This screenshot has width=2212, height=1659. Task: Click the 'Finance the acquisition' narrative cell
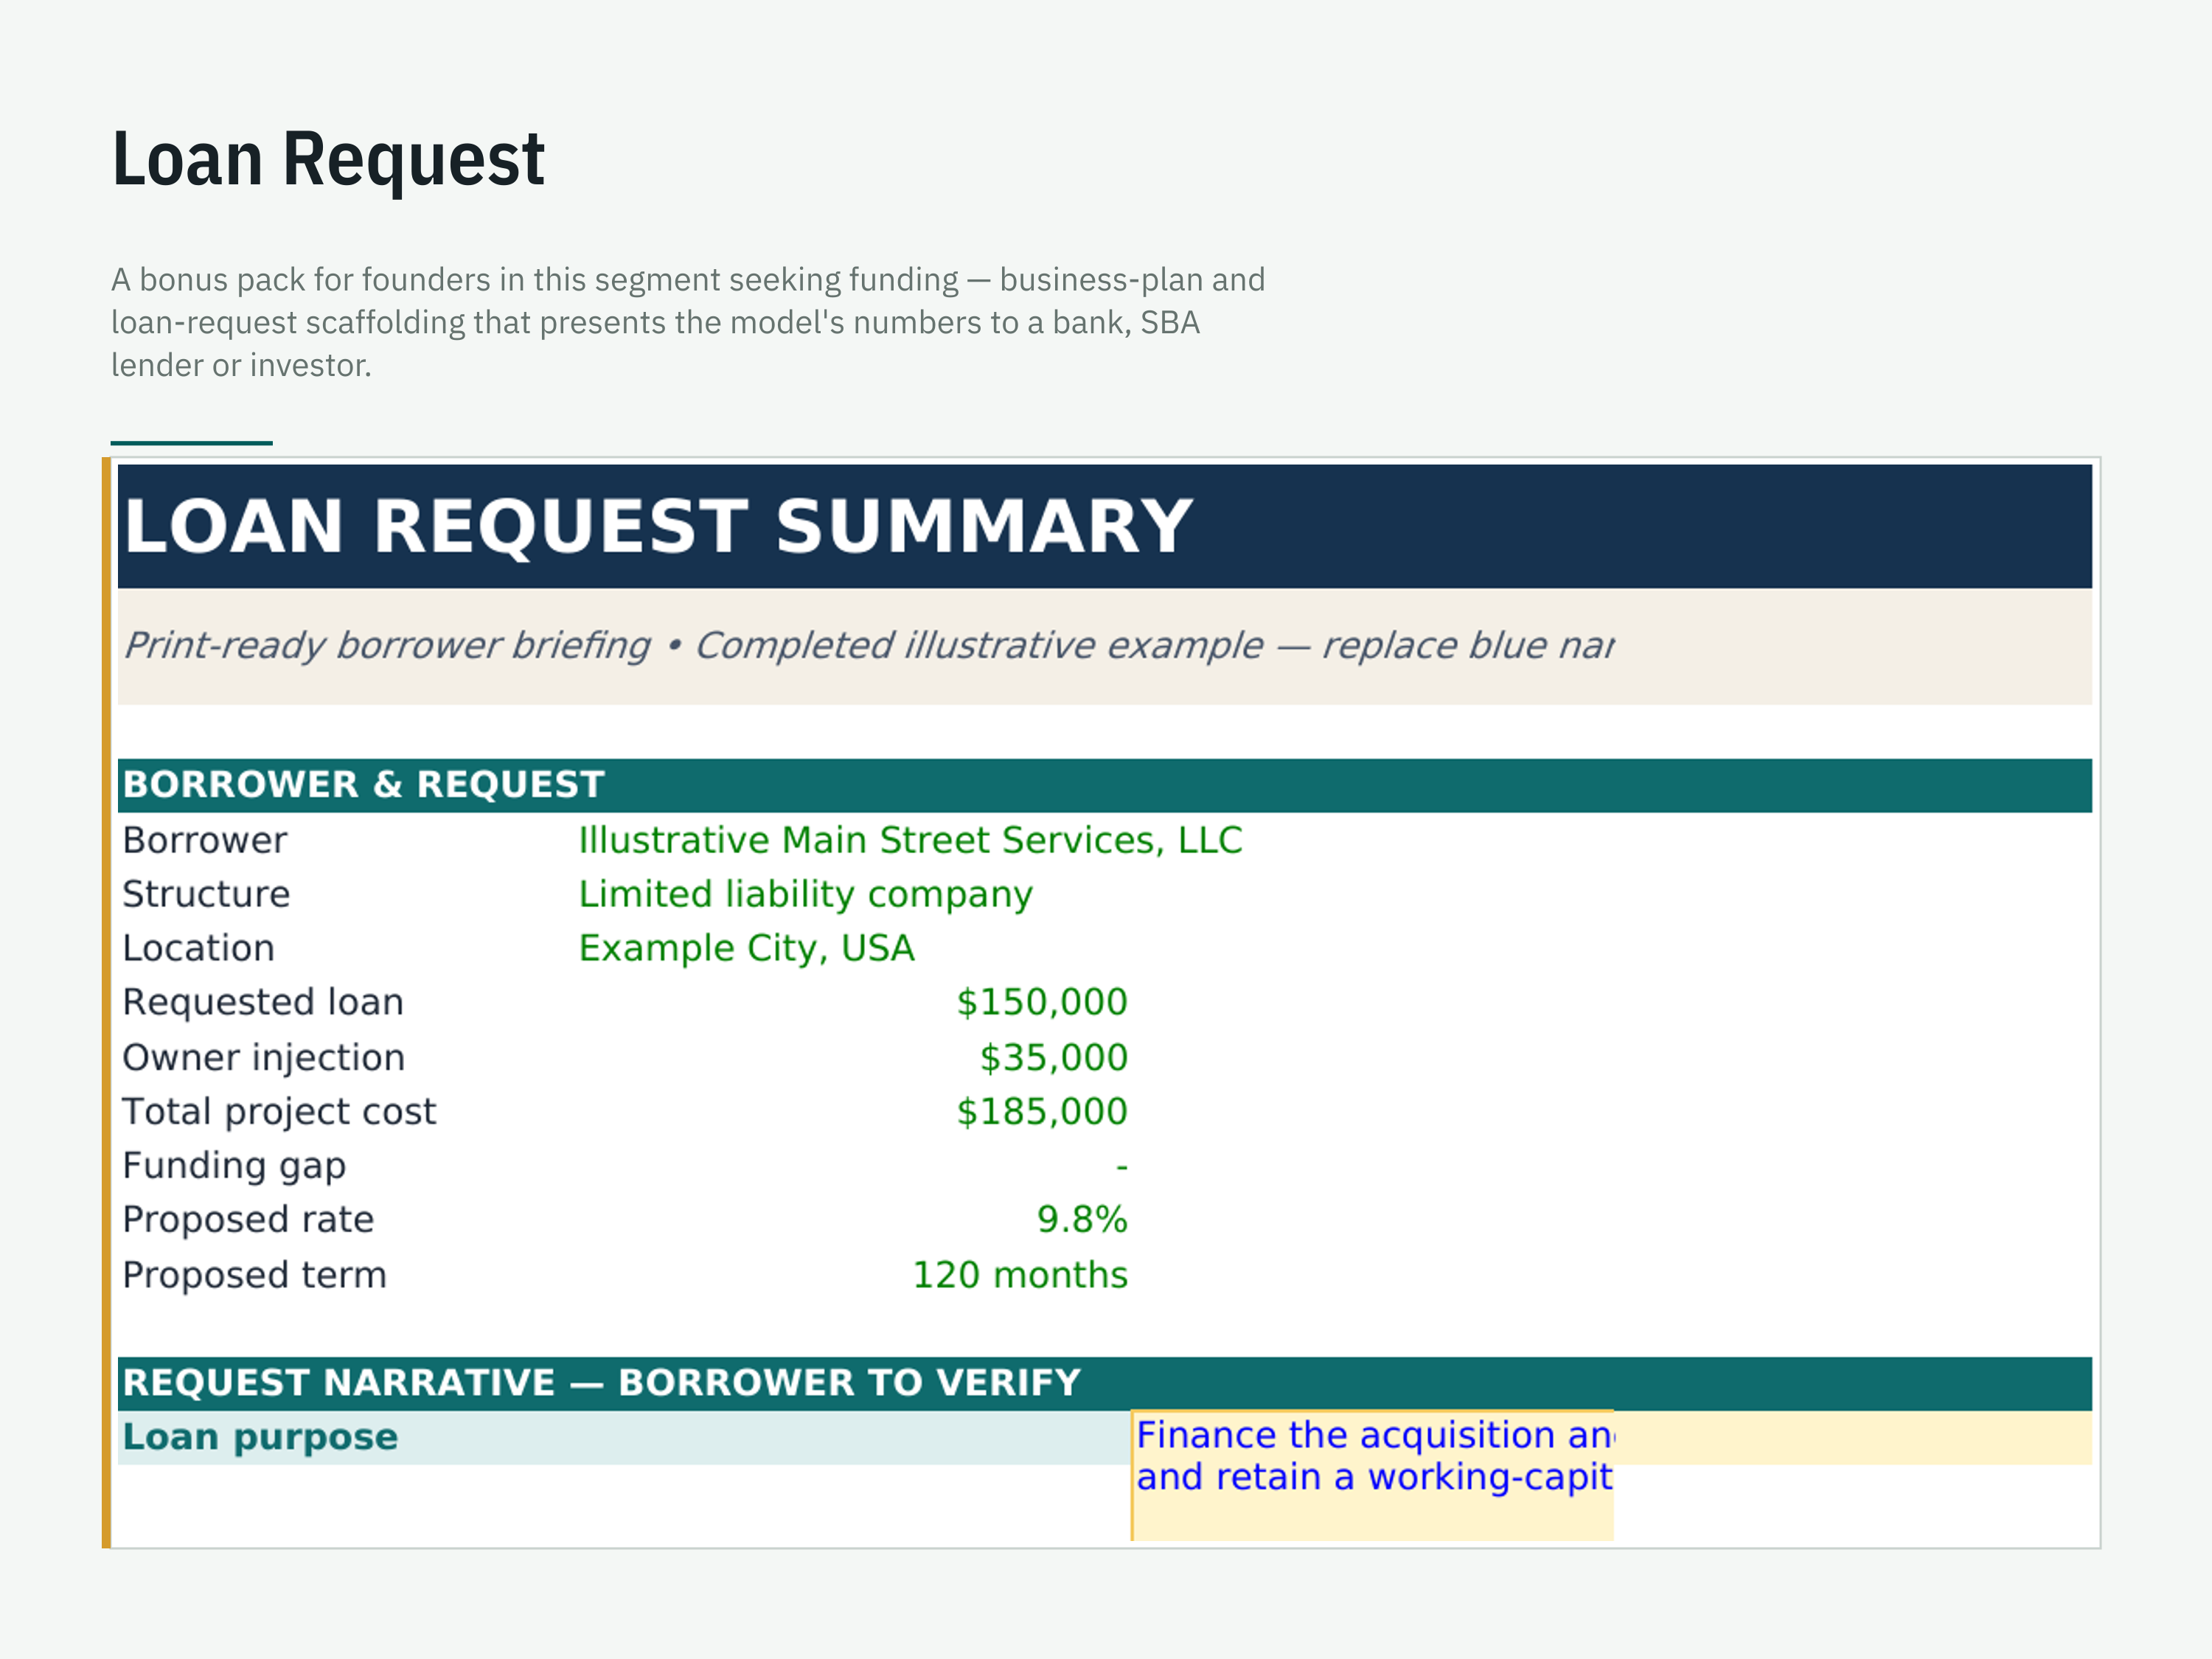1373,1475
